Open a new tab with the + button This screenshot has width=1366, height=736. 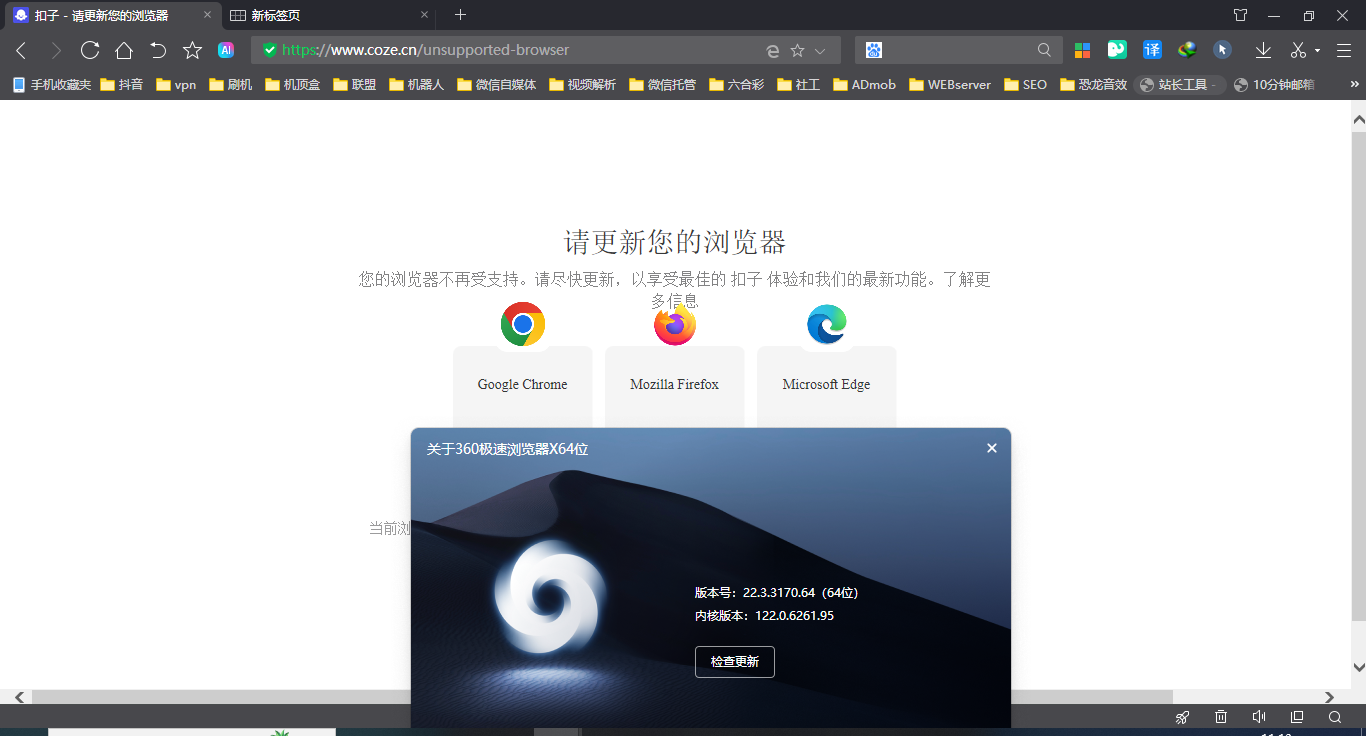coord(458,15)
